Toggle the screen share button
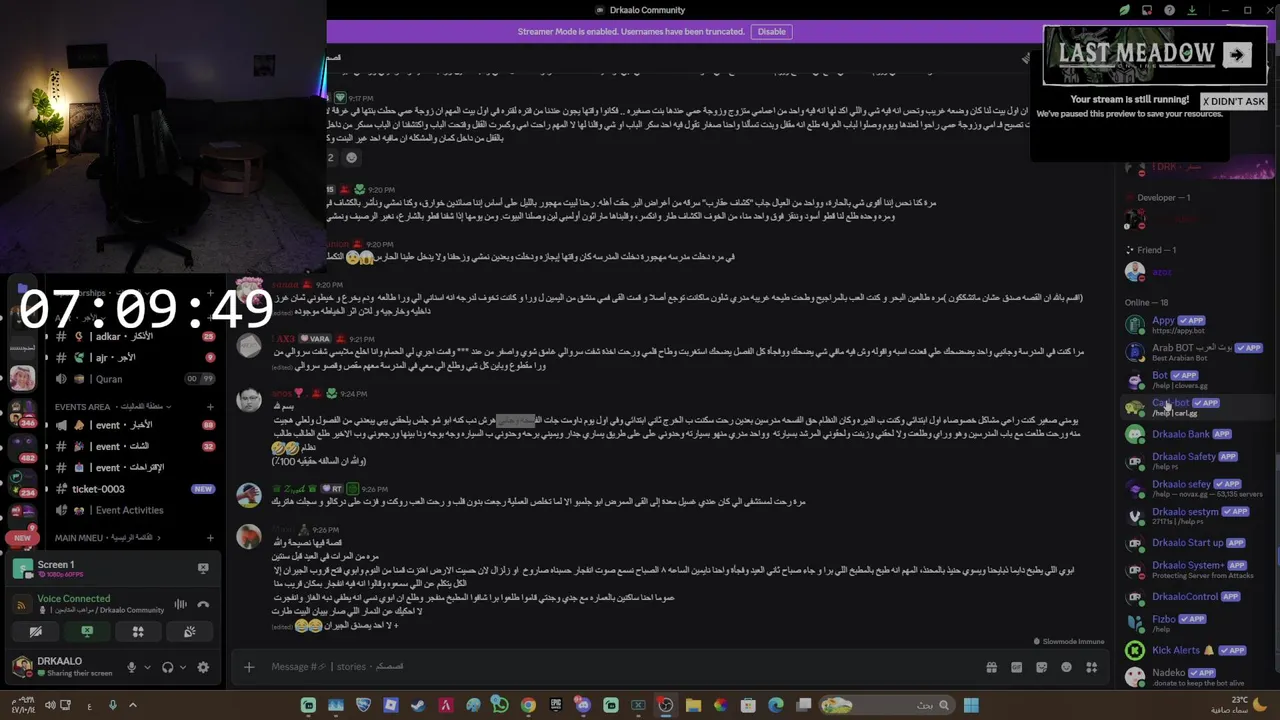The height and width of the screenshot is (720, 1280). (x=87, y=632)
